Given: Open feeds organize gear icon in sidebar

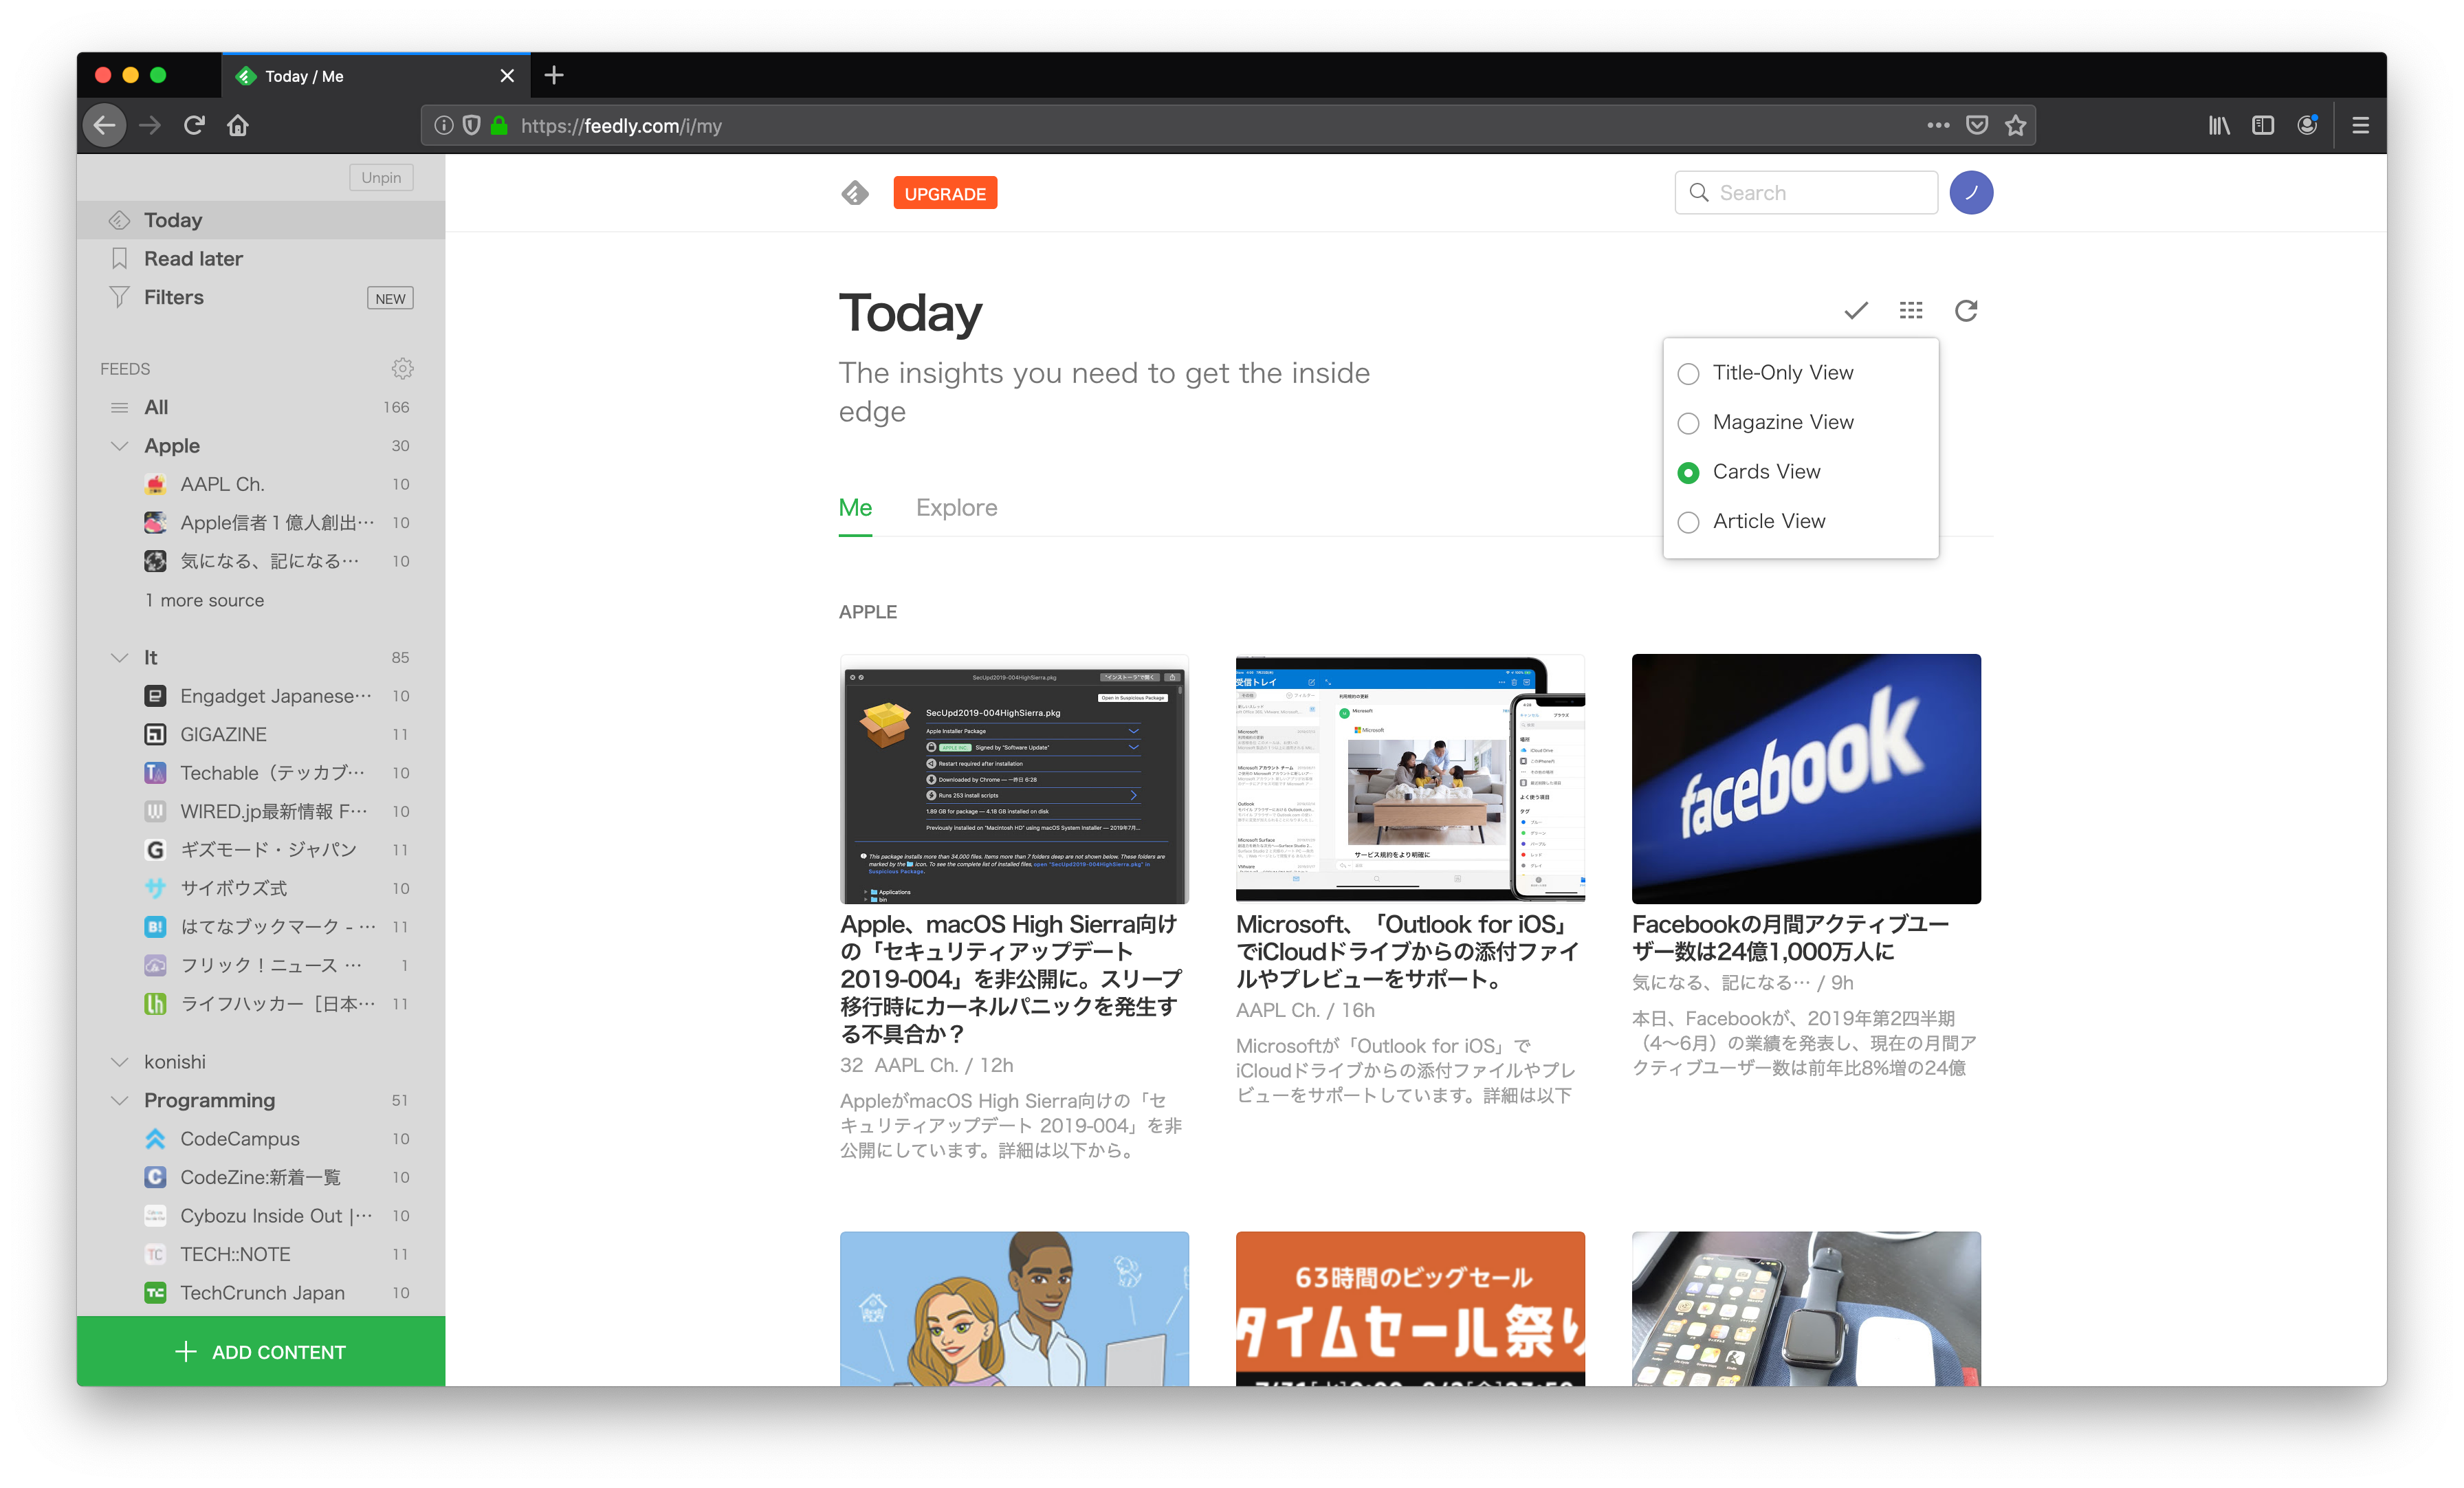Looking at the screenshot, I should [x=402, y=369].
